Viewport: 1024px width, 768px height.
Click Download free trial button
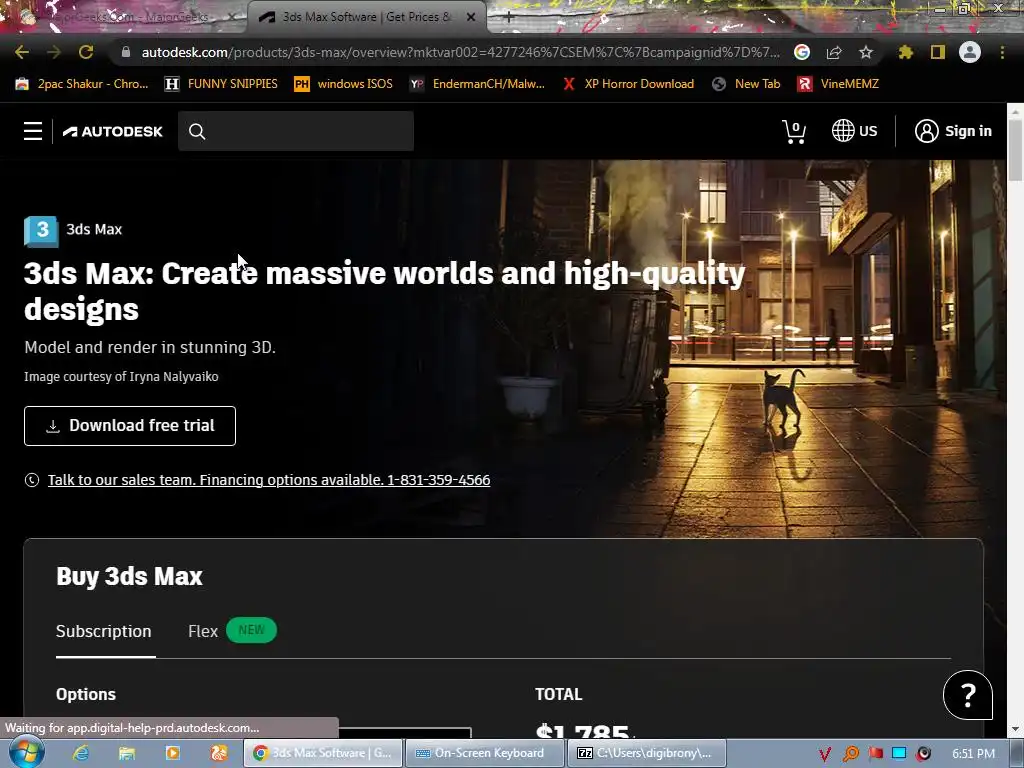tap(130, 426)
